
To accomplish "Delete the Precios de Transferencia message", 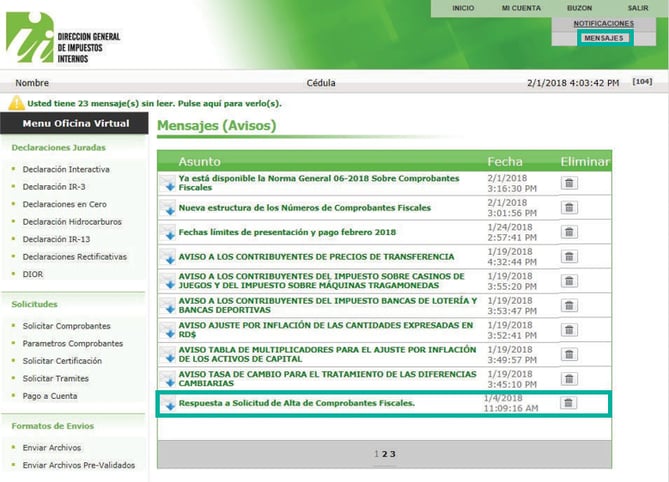I will 568,256.
